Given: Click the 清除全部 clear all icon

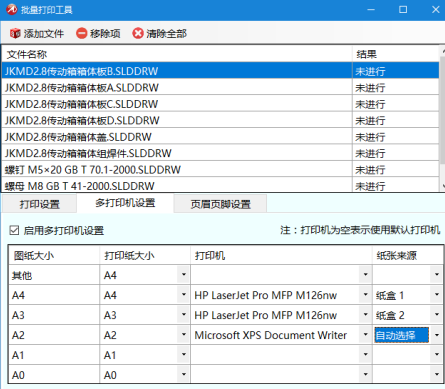Looking at the screenshot, I should tap(138, 33).
